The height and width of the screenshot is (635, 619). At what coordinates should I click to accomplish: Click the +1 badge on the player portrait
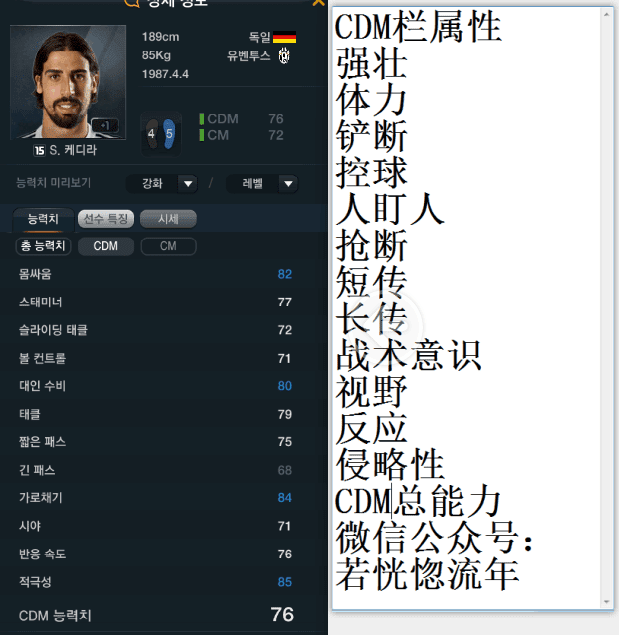click(x=105, y=125)
